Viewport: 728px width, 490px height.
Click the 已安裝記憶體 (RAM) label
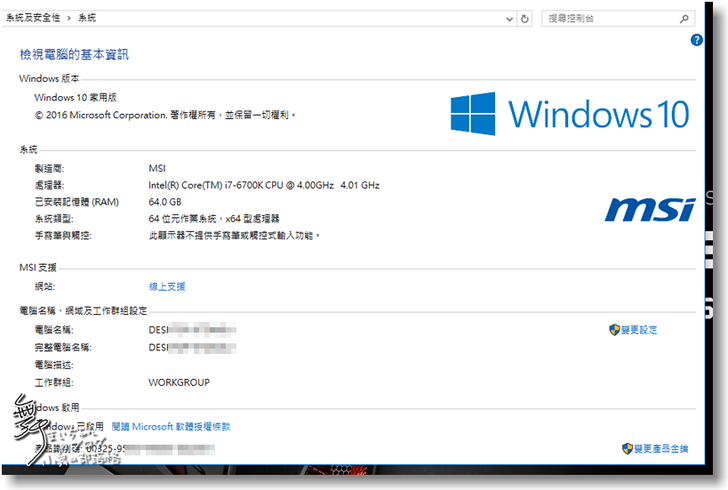(x=77, y=202)
